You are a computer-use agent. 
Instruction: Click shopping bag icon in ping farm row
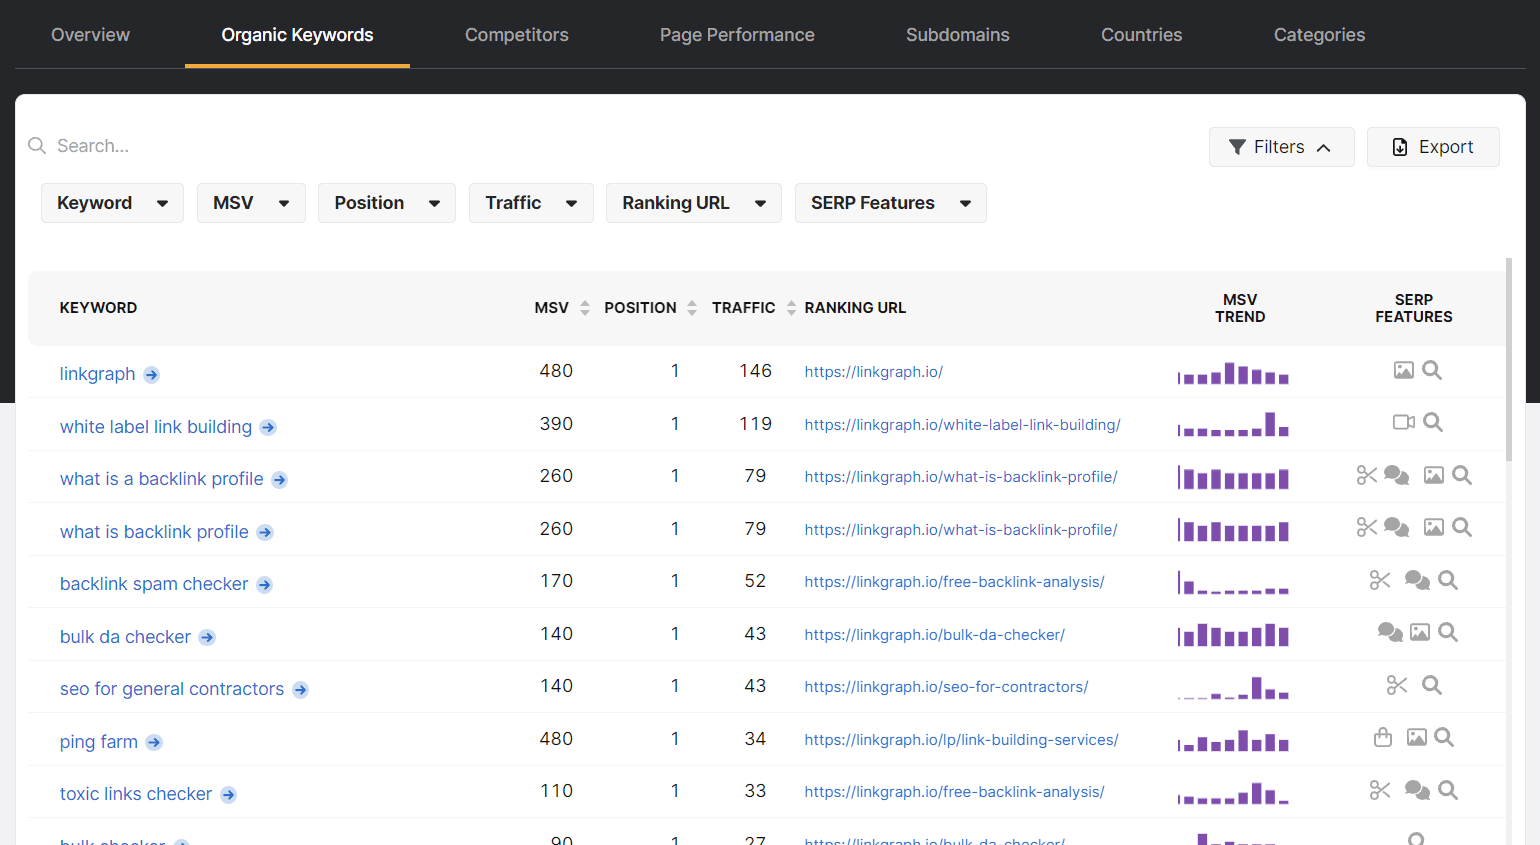tap(1383, 737)
